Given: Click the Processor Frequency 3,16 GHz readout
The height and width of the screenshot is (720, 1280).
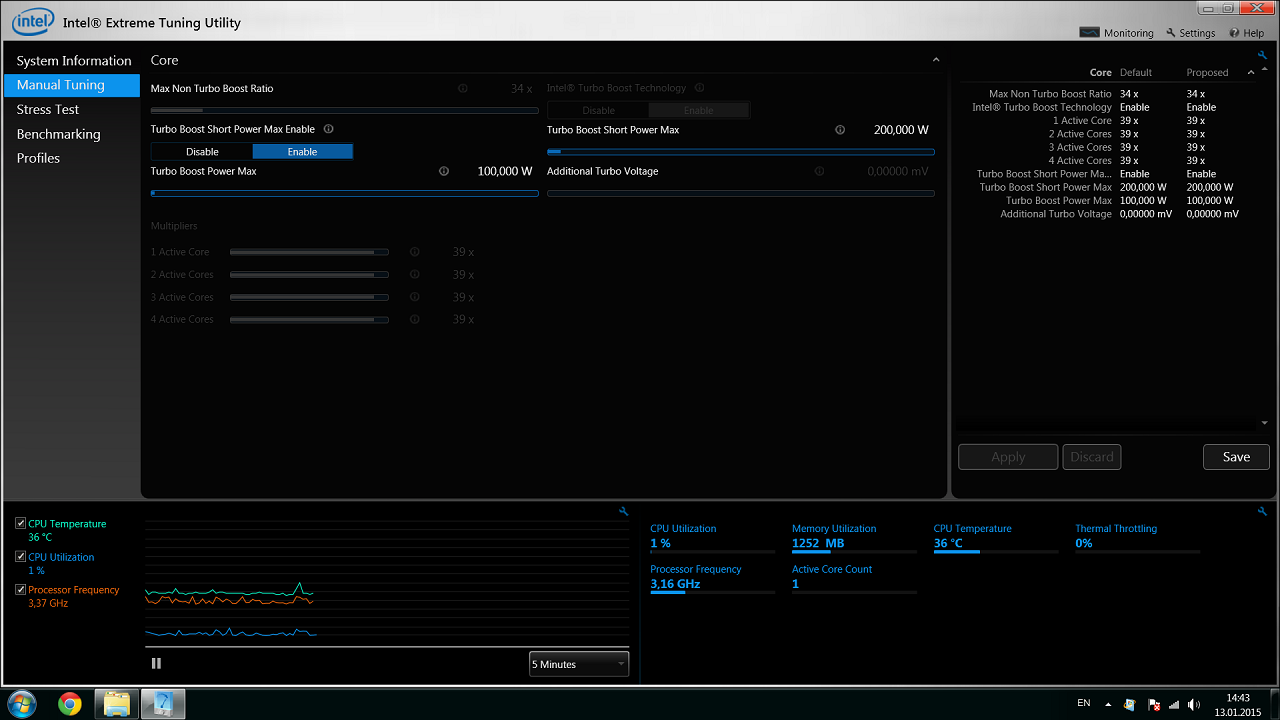Looking at the screenshot, I should coord(712,578).
